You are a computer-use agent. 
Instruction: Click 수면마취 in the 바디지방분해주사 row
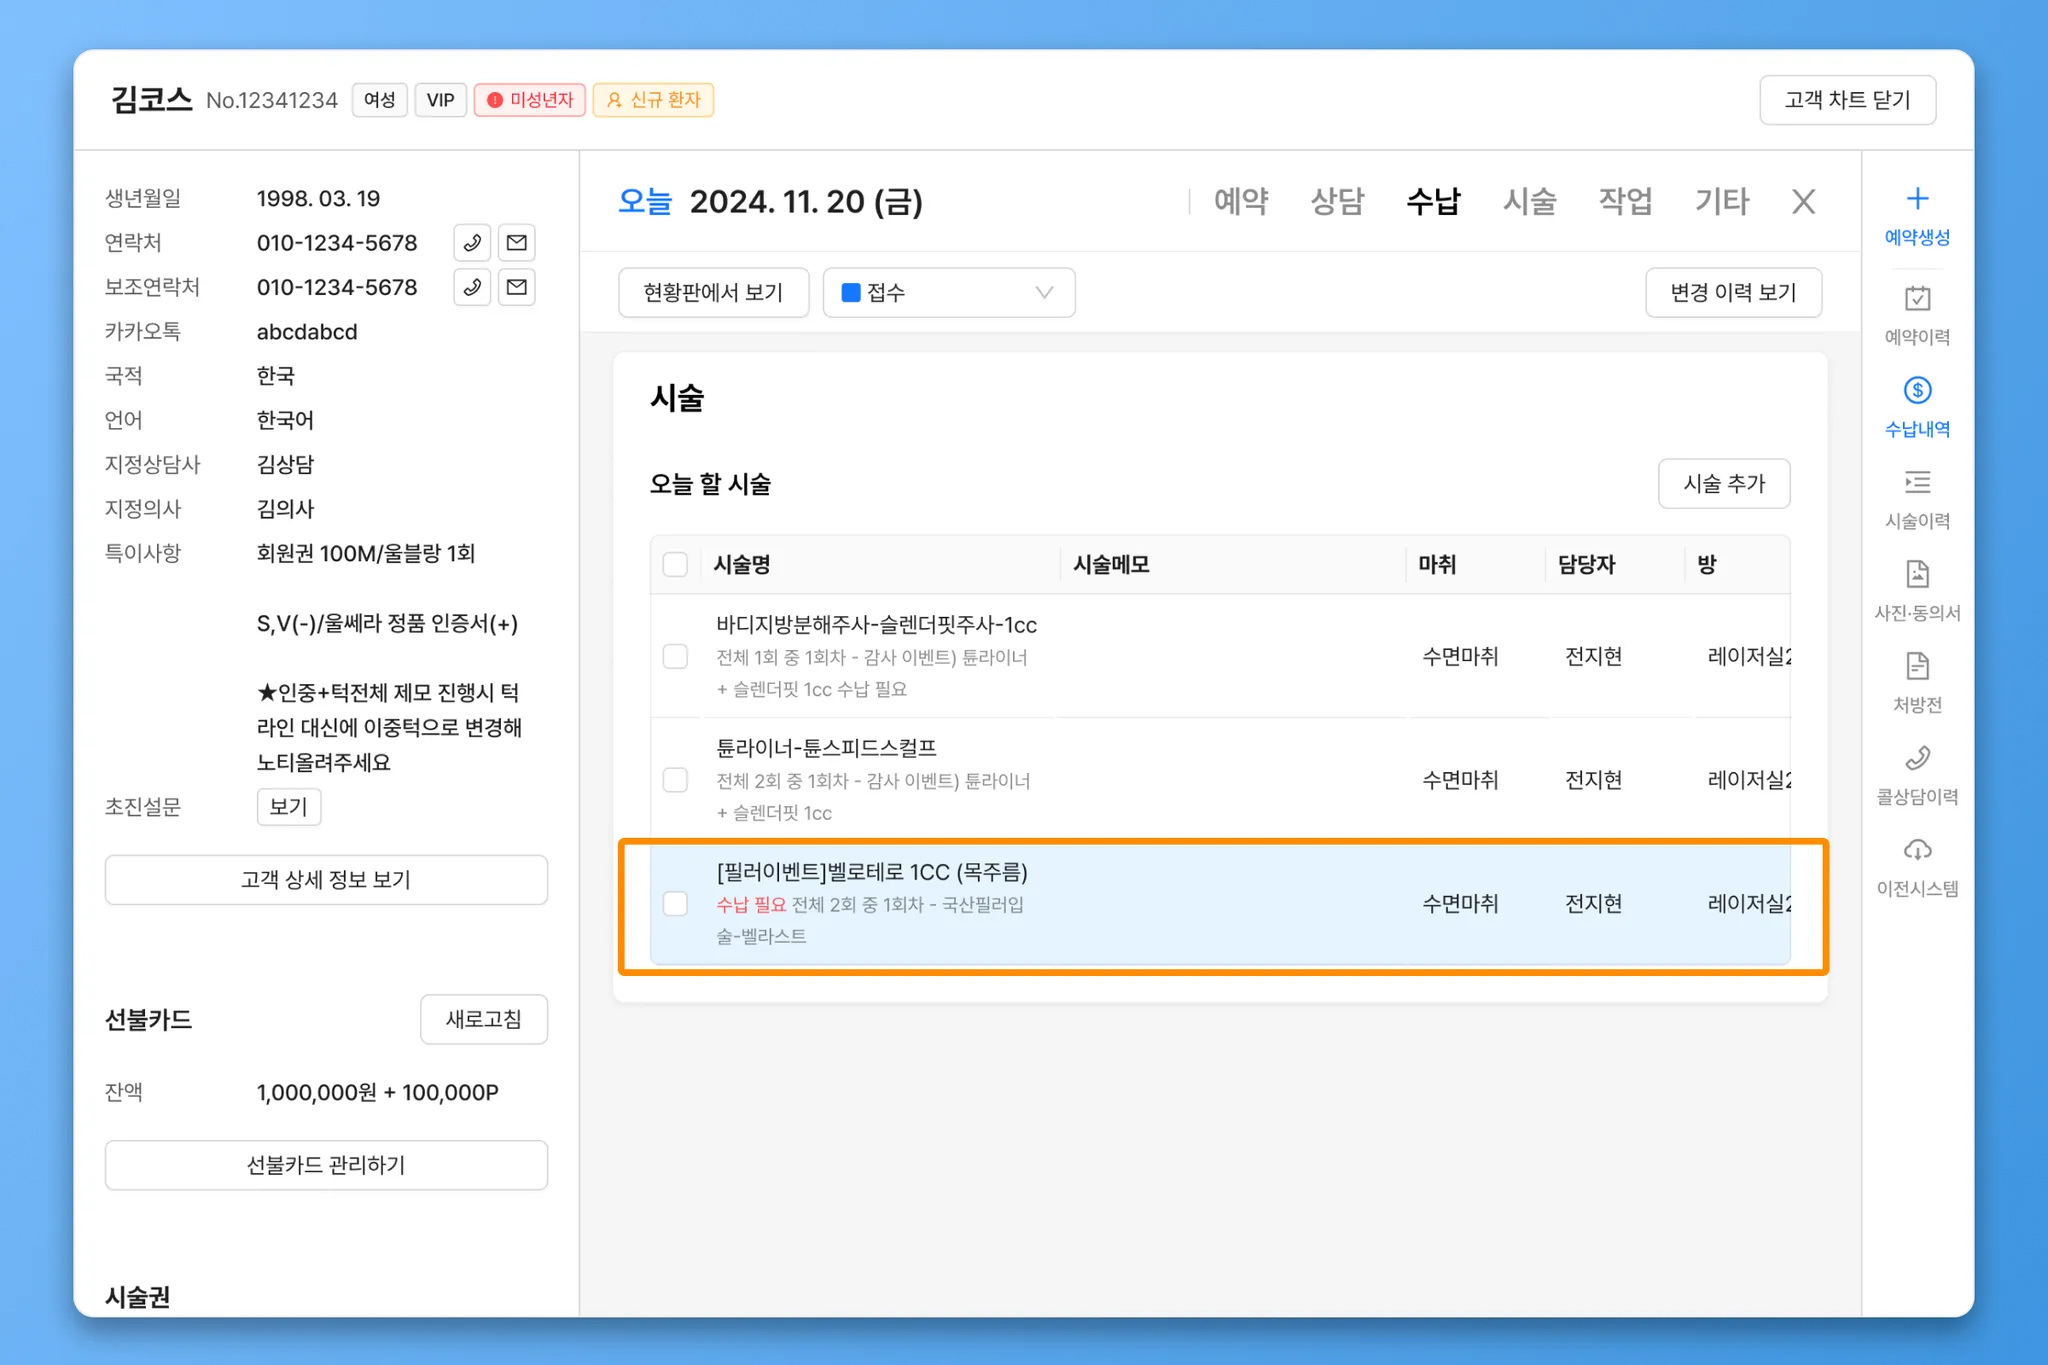coord(1460,657)
